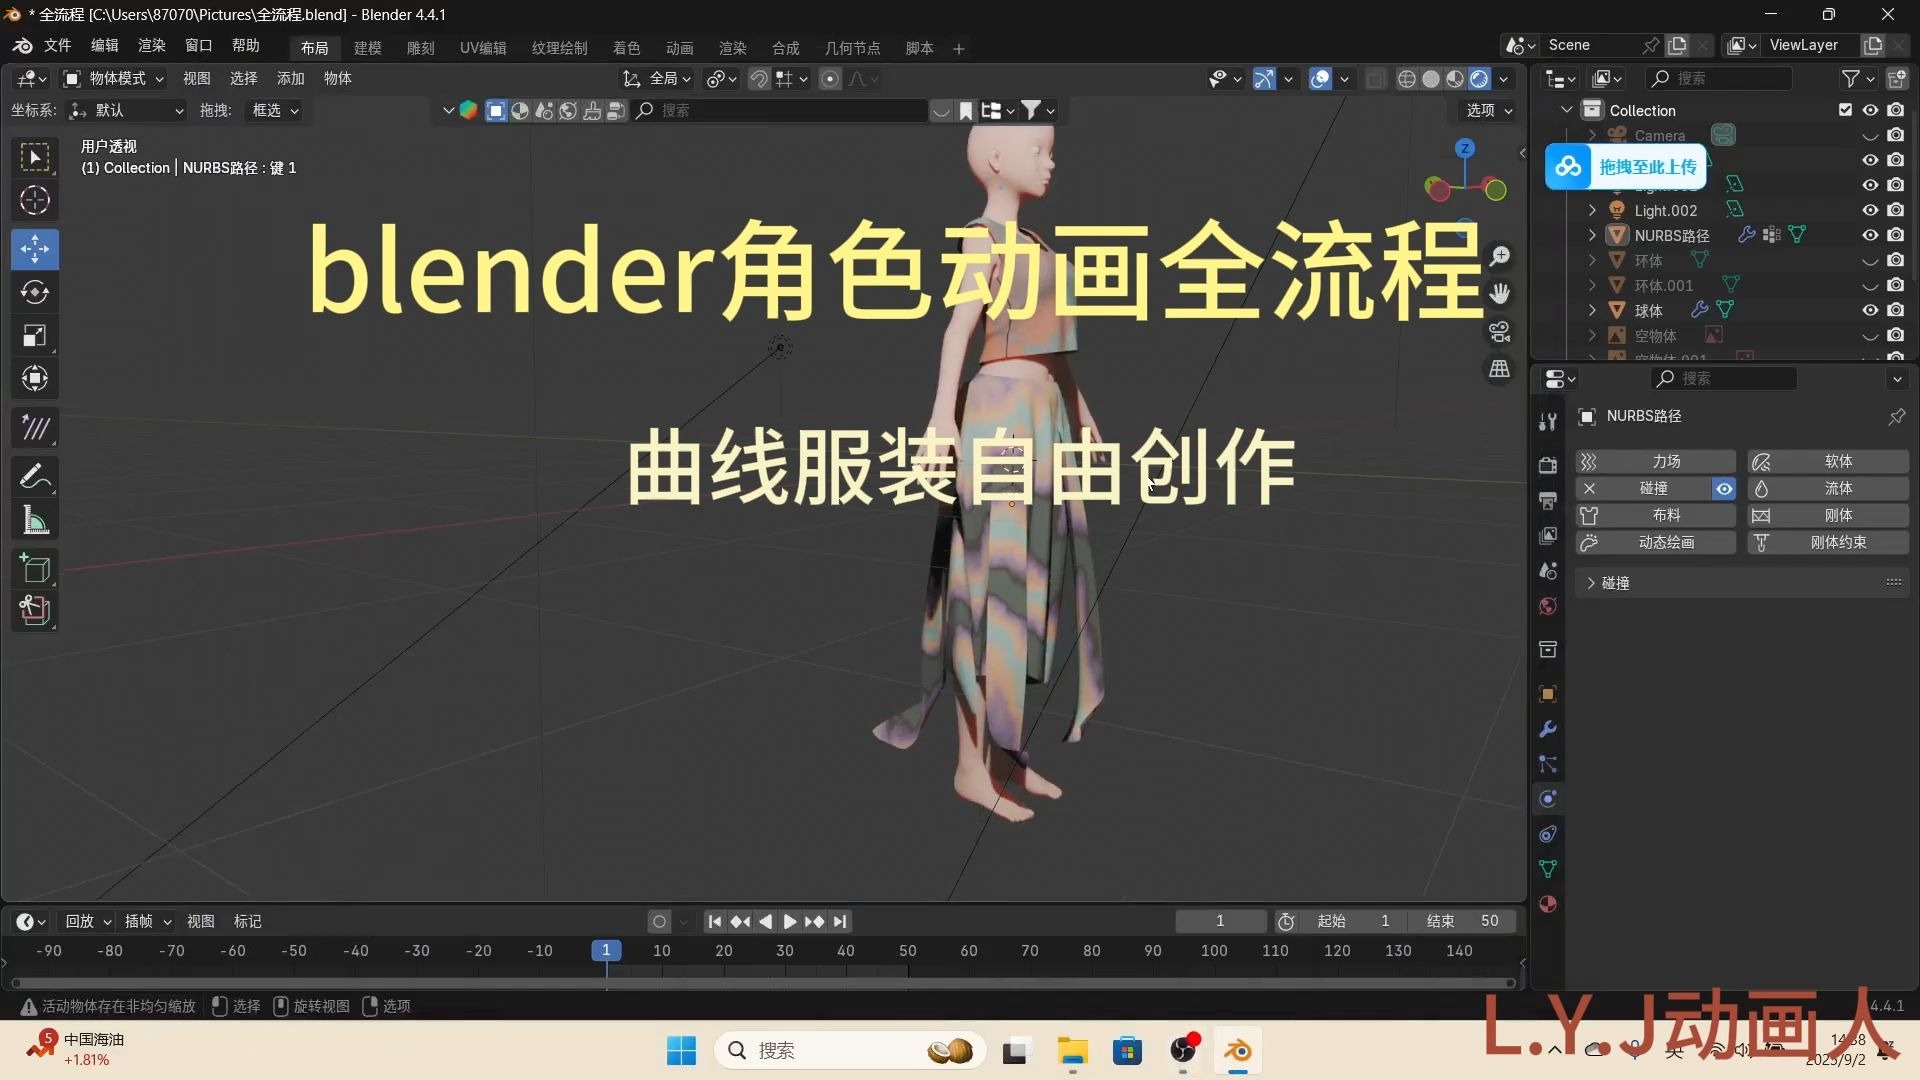This screenshot has height=1080, width=1920.
Task: Activate the Move tool
Action: click(35, 249)
